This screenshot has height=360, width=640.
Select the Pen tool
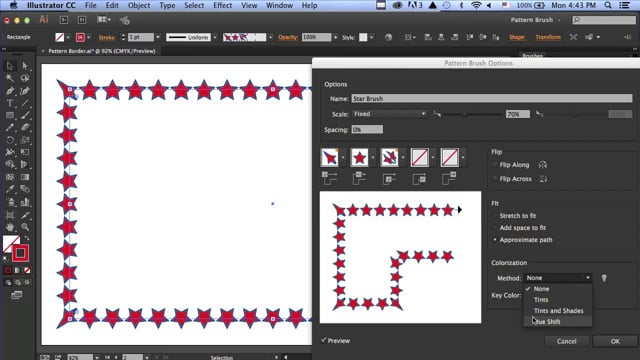click(x=10, y=91)
